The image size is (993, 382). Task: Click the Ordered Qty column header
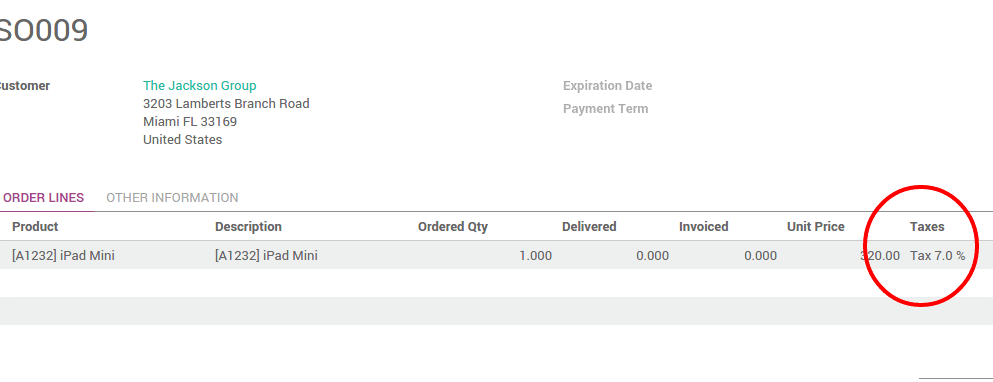point(453,226)
